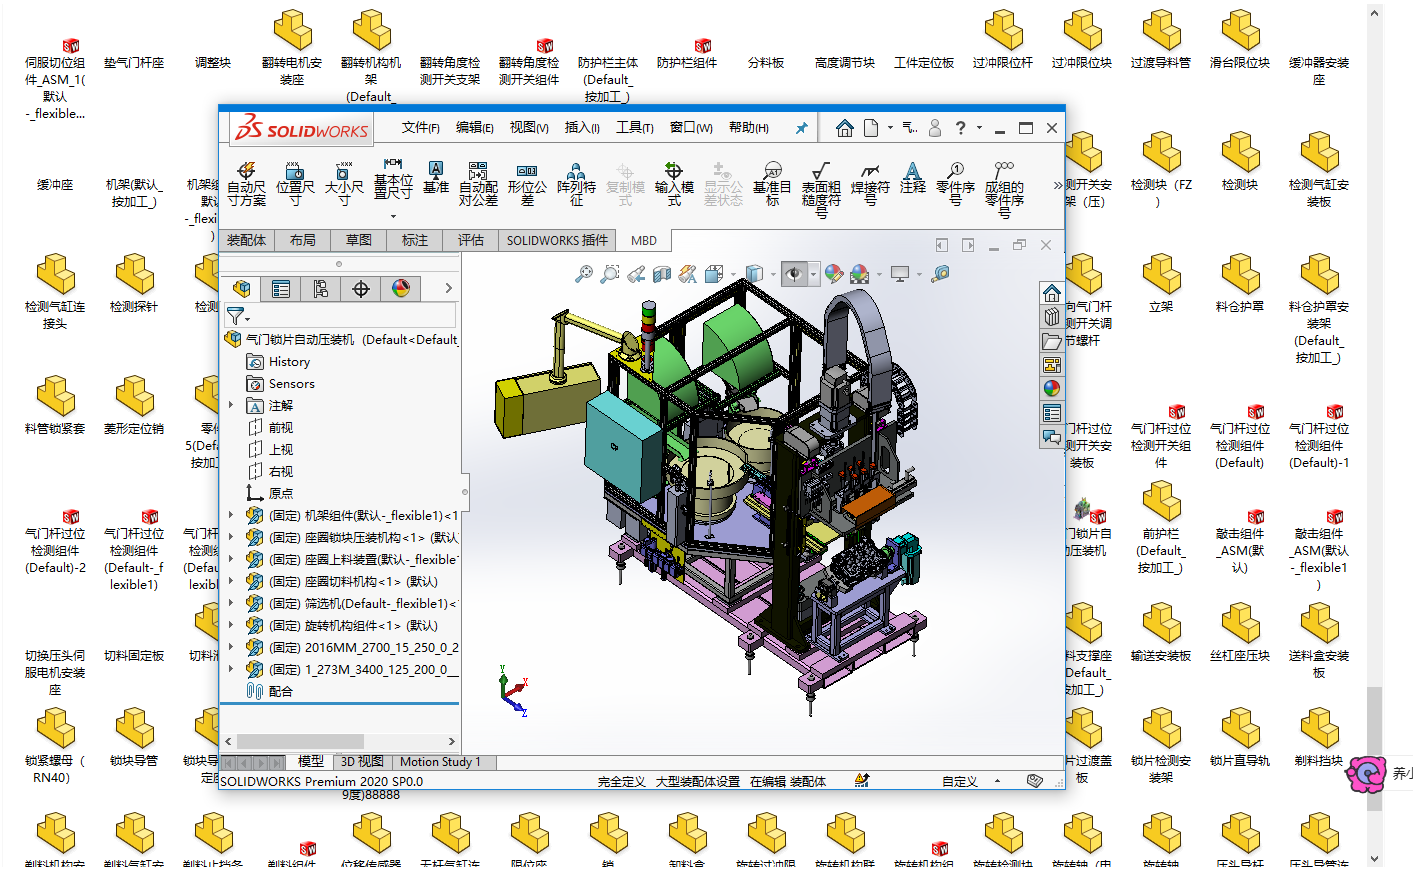Screen dimensions: 1413x887
Task: Click 大型装配体设置 in the status bar
Action: click(698, 781)
